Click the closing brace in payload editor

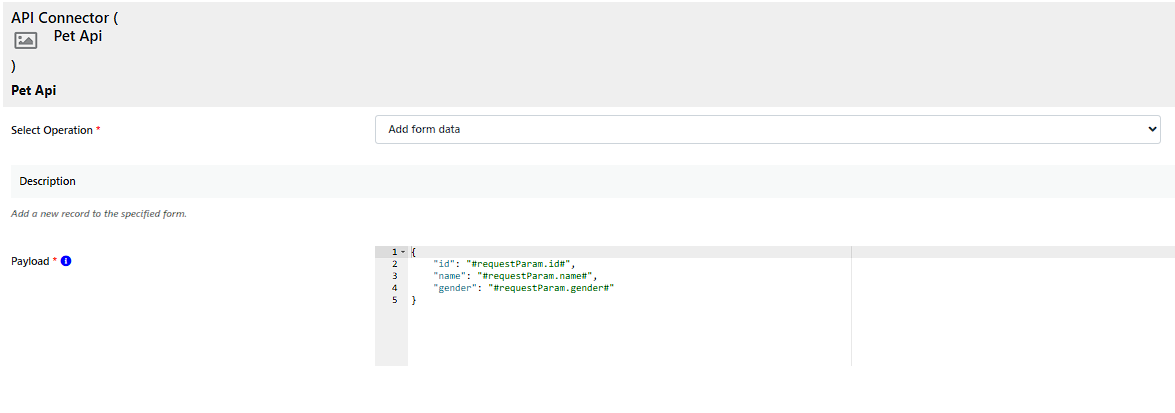414,300
